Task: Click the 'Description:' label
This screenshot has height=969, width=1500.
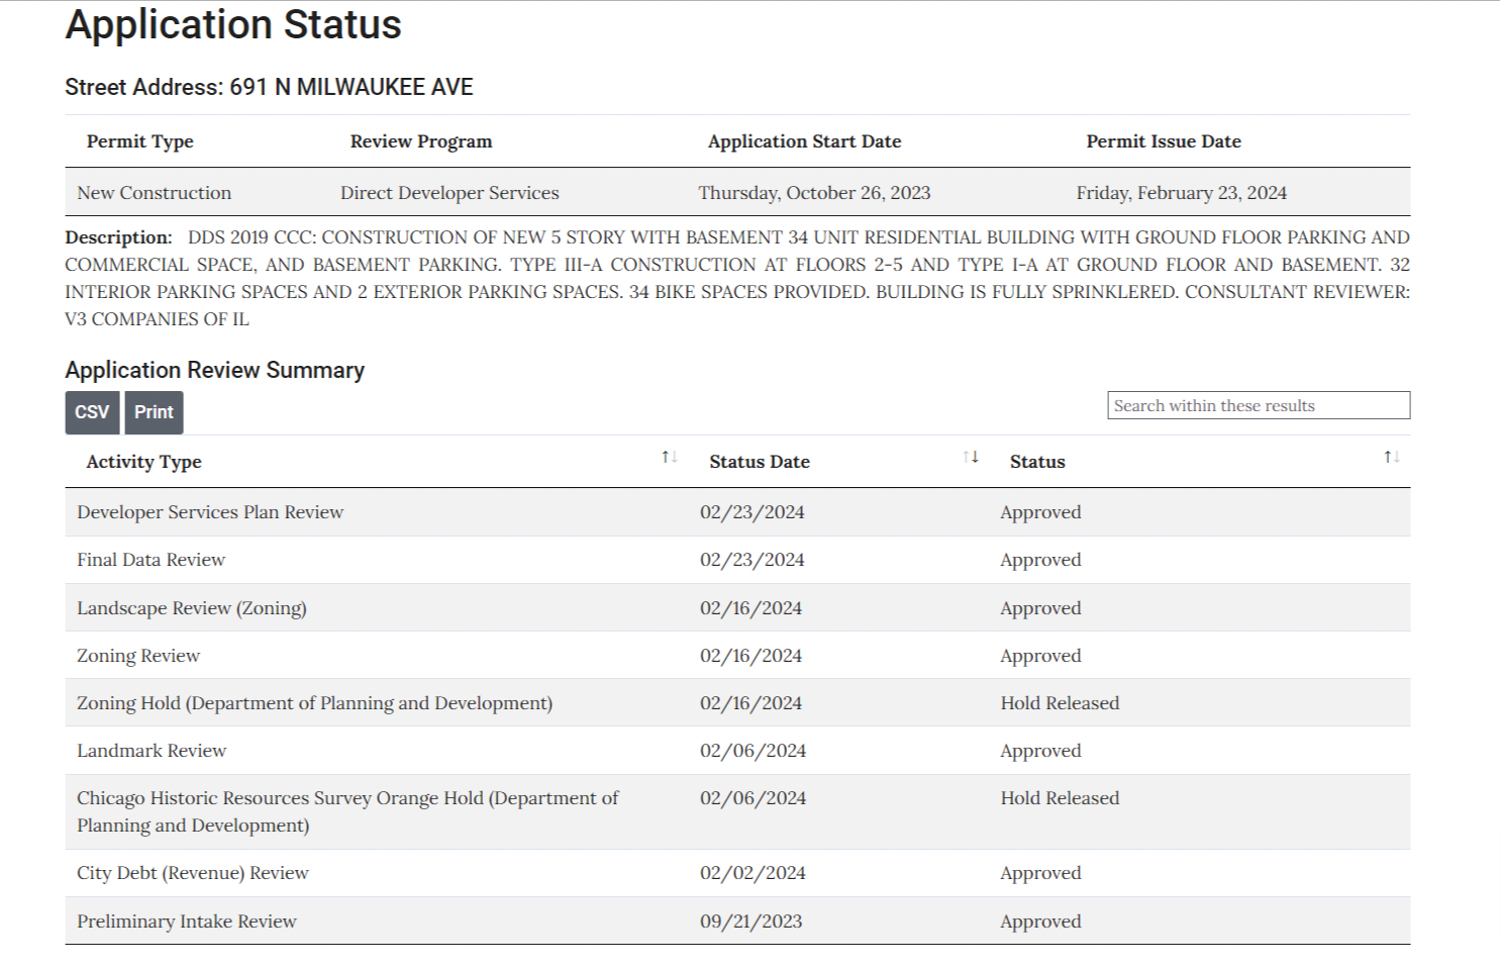Action: coord(119,238)
